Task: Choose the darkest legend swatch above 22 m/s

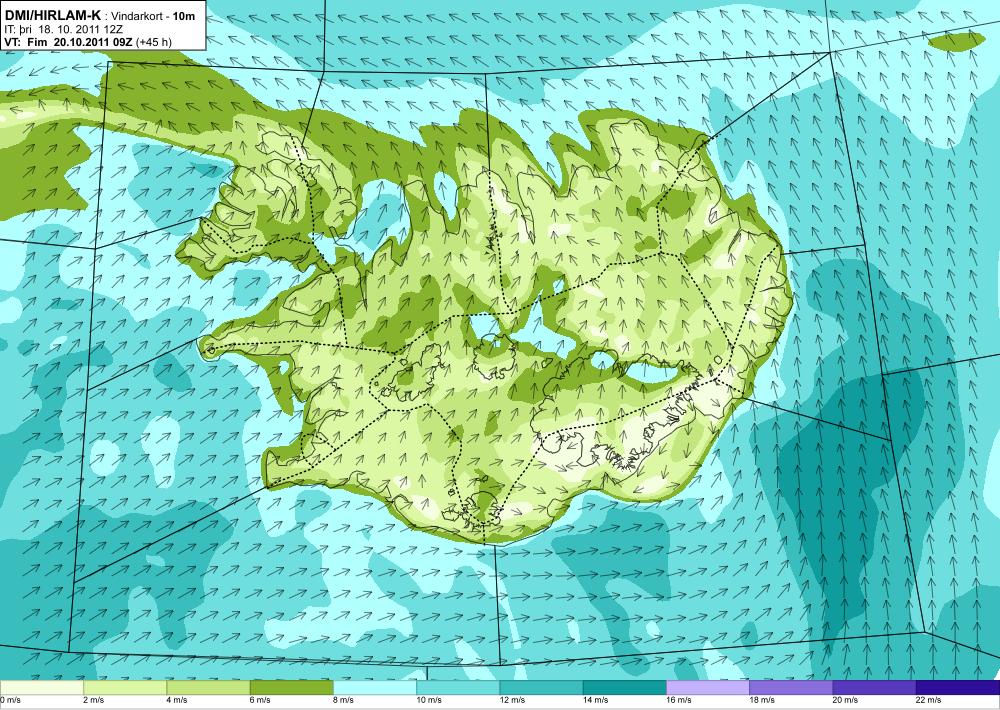Action: click(958, 688)
